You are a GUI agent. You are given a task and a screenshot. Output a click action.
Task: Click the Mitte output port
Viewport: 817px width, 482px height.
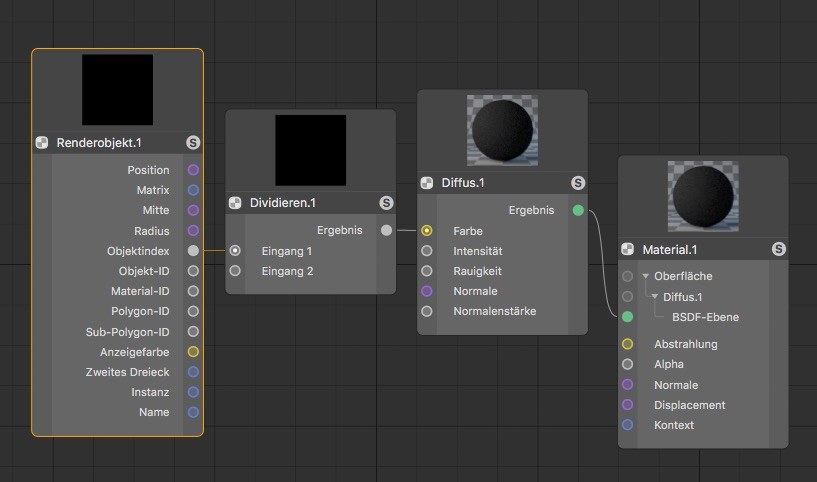click(x=193, y=210)
